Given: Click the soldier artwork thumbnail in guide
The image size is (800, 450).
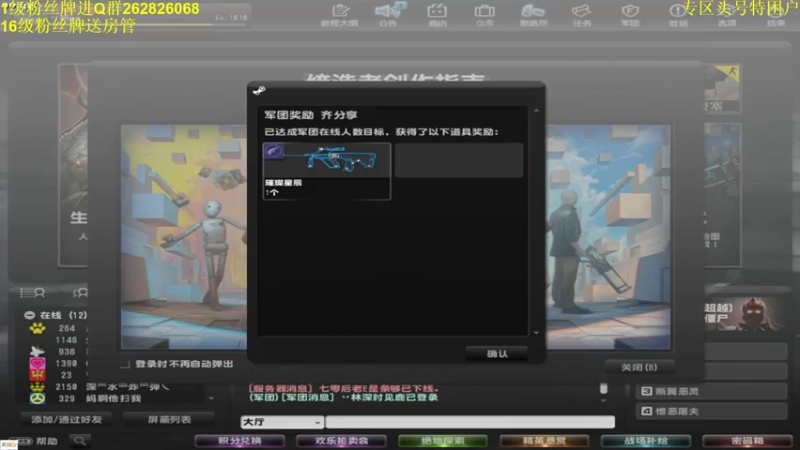Looking at the screenshot, I should coord(608,237).
